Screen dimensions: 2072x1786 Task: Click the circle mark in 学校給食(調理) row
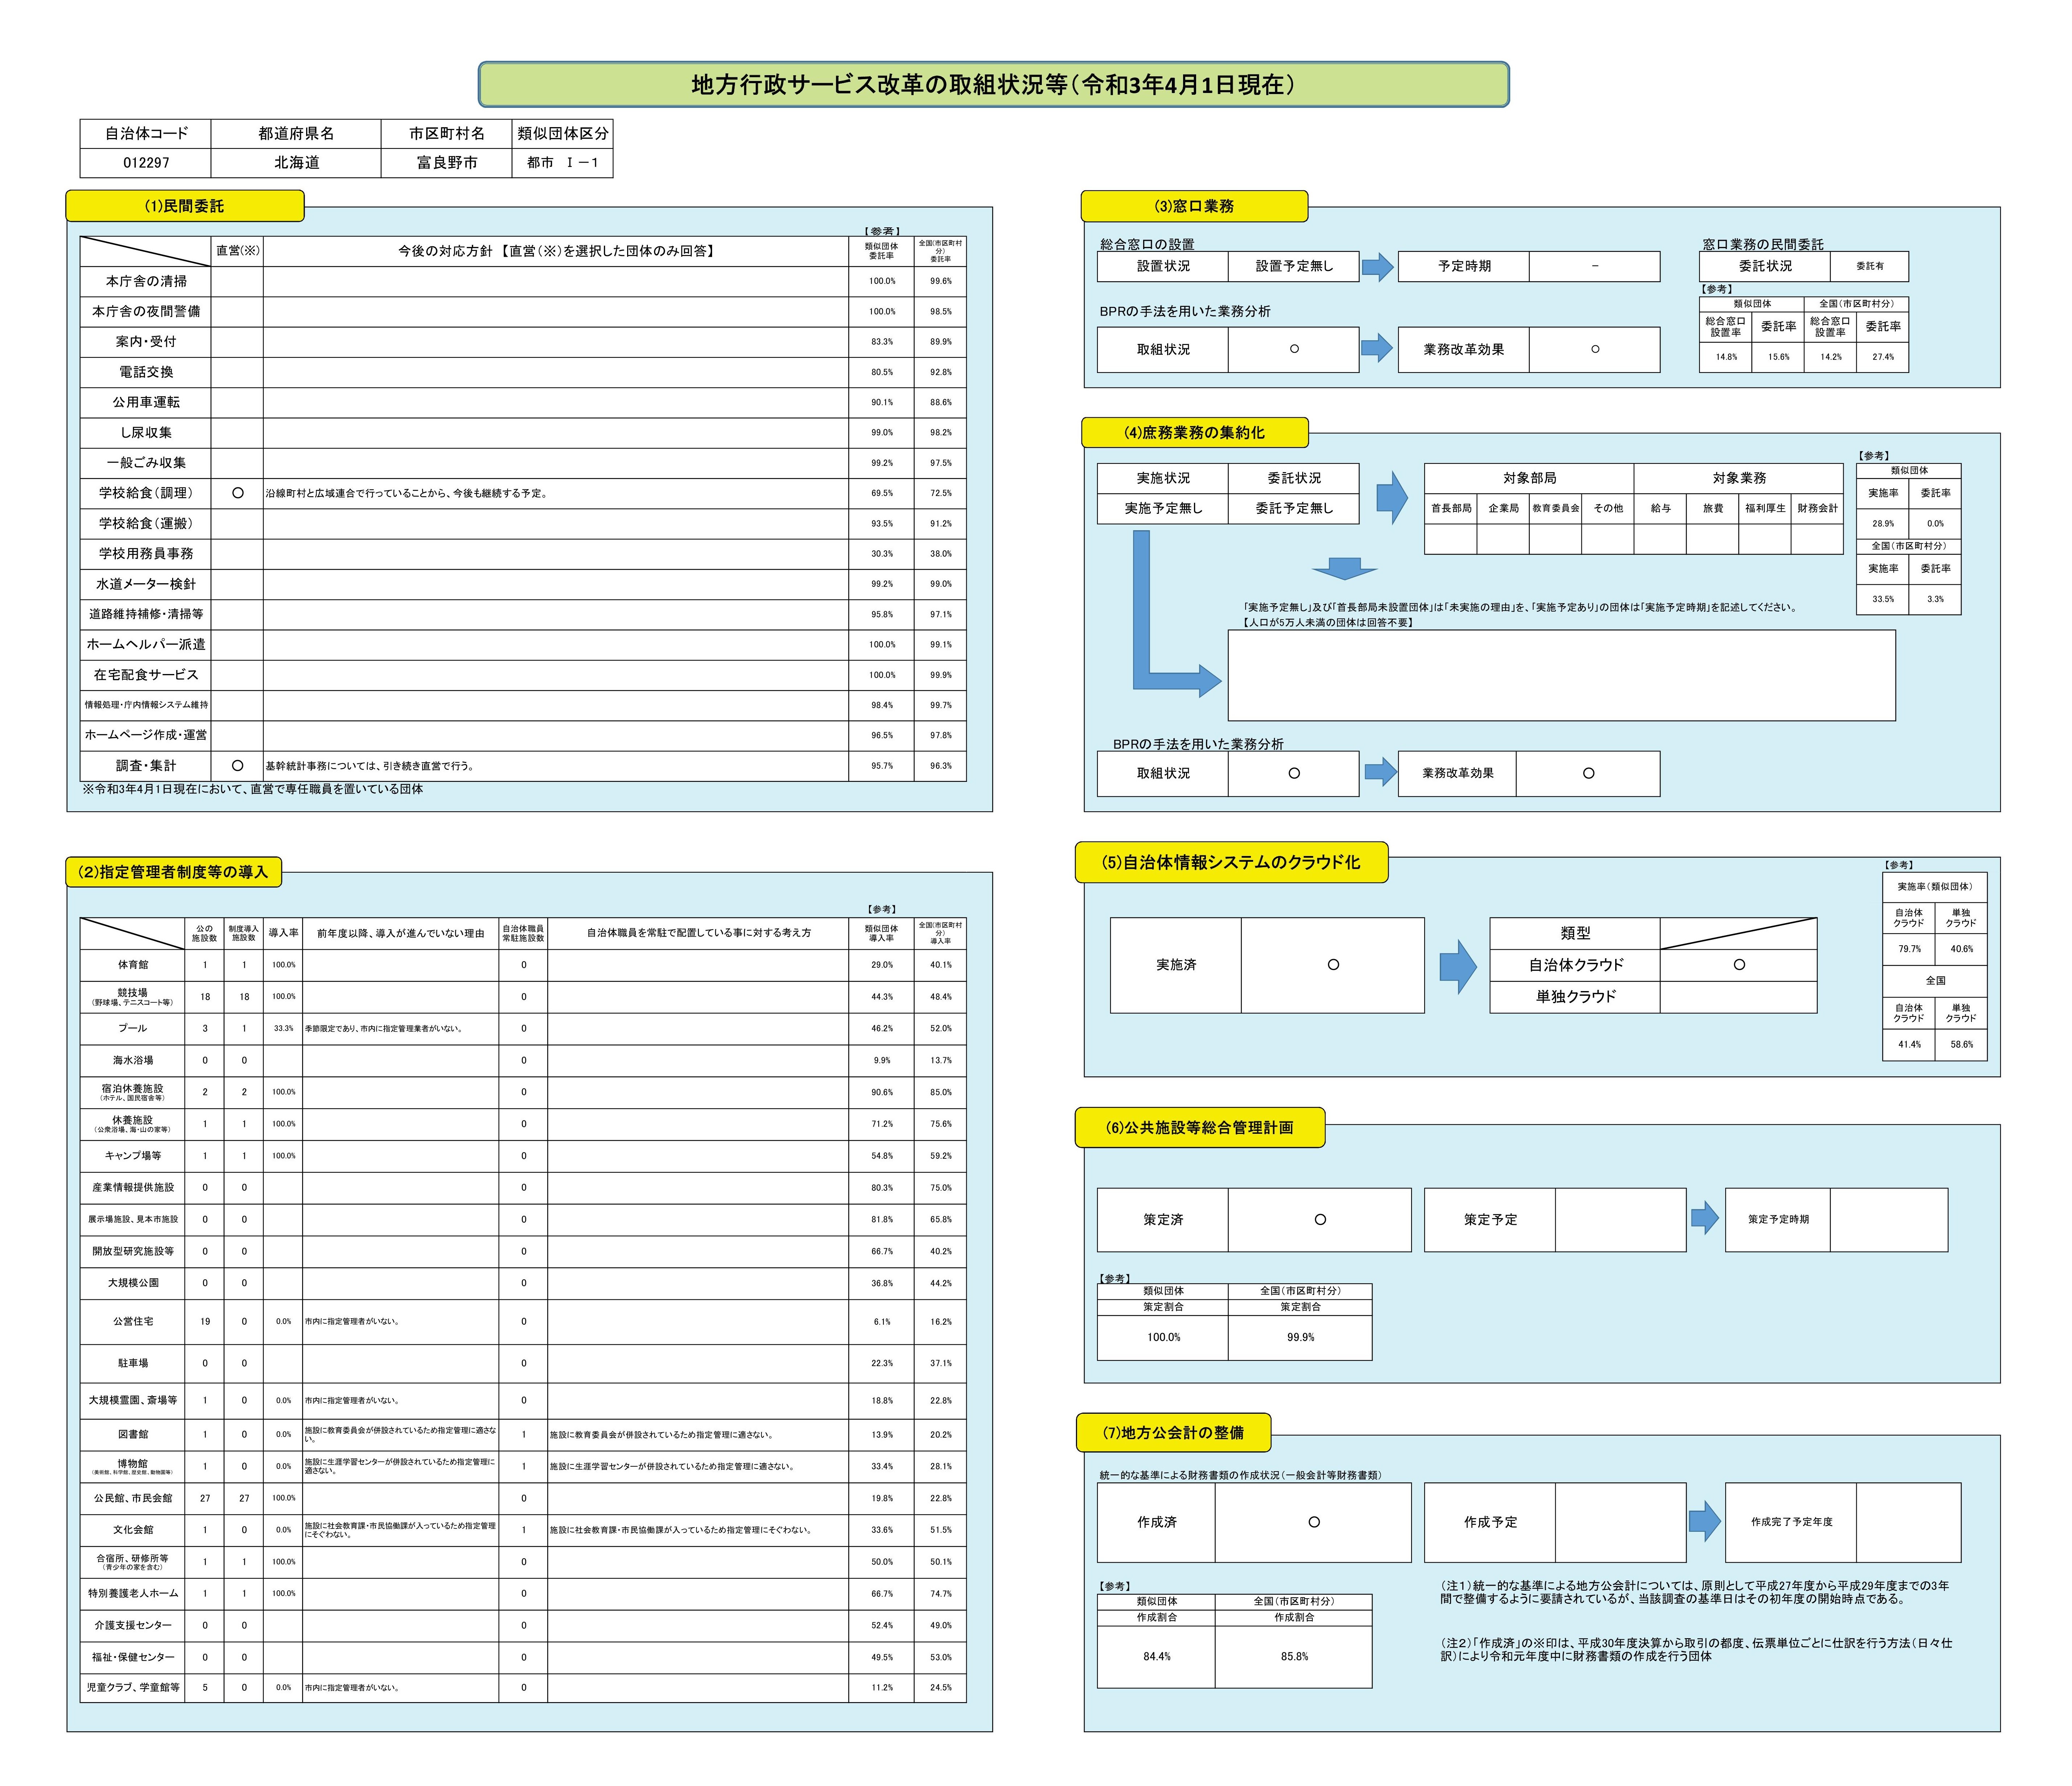click(237, 493)
